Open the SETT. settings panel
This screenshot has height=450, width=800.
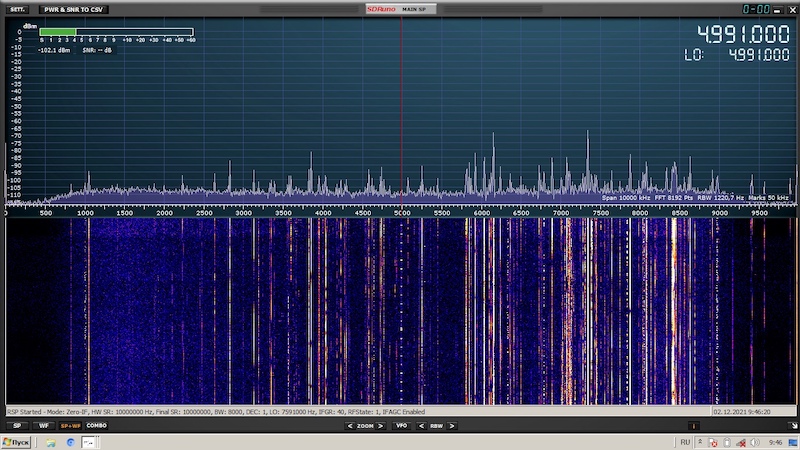tap(17, 9)
